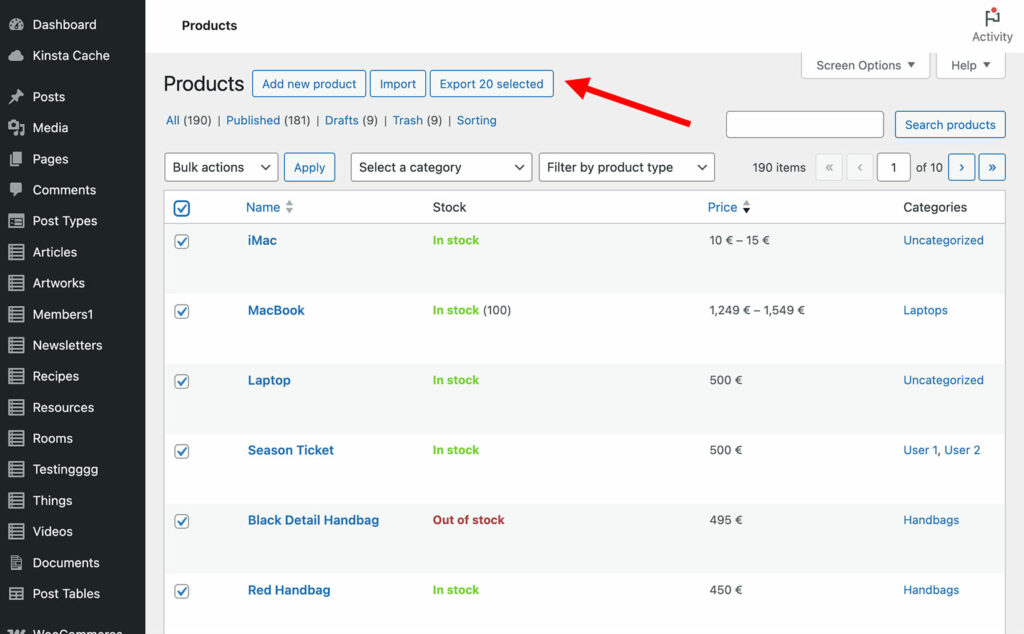This screenshot has height=634, width=1024.
Task: Open the MacBook product link
Action: tap(276, 310)
